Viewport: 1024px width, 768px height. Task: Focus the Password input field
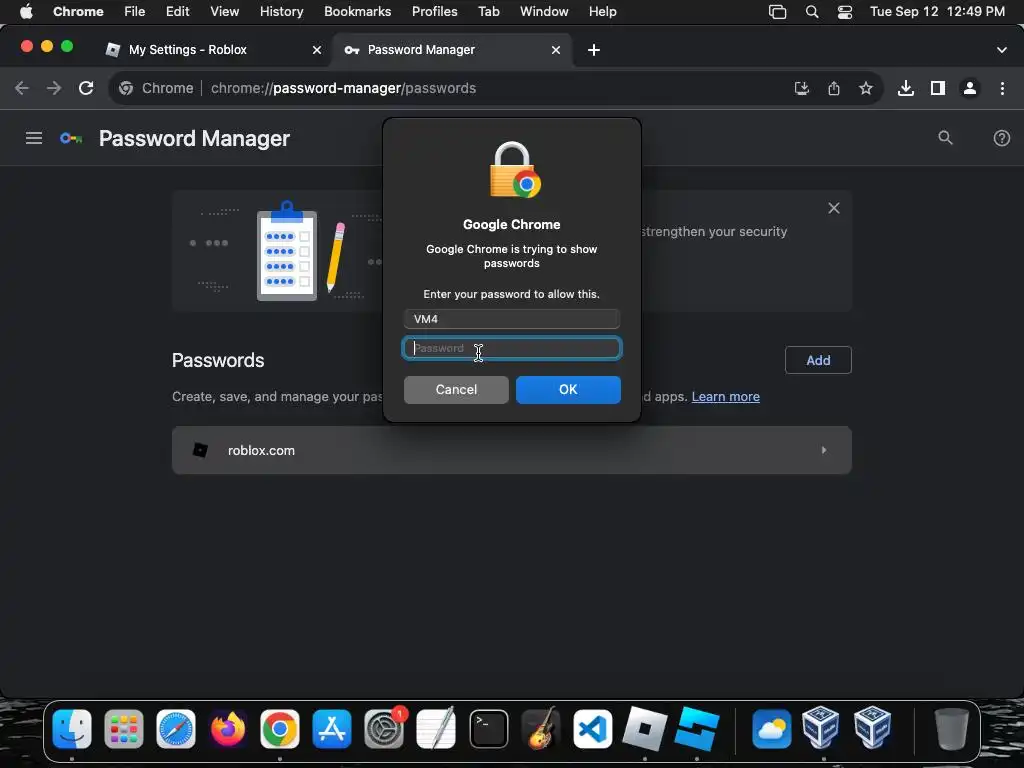511,348
